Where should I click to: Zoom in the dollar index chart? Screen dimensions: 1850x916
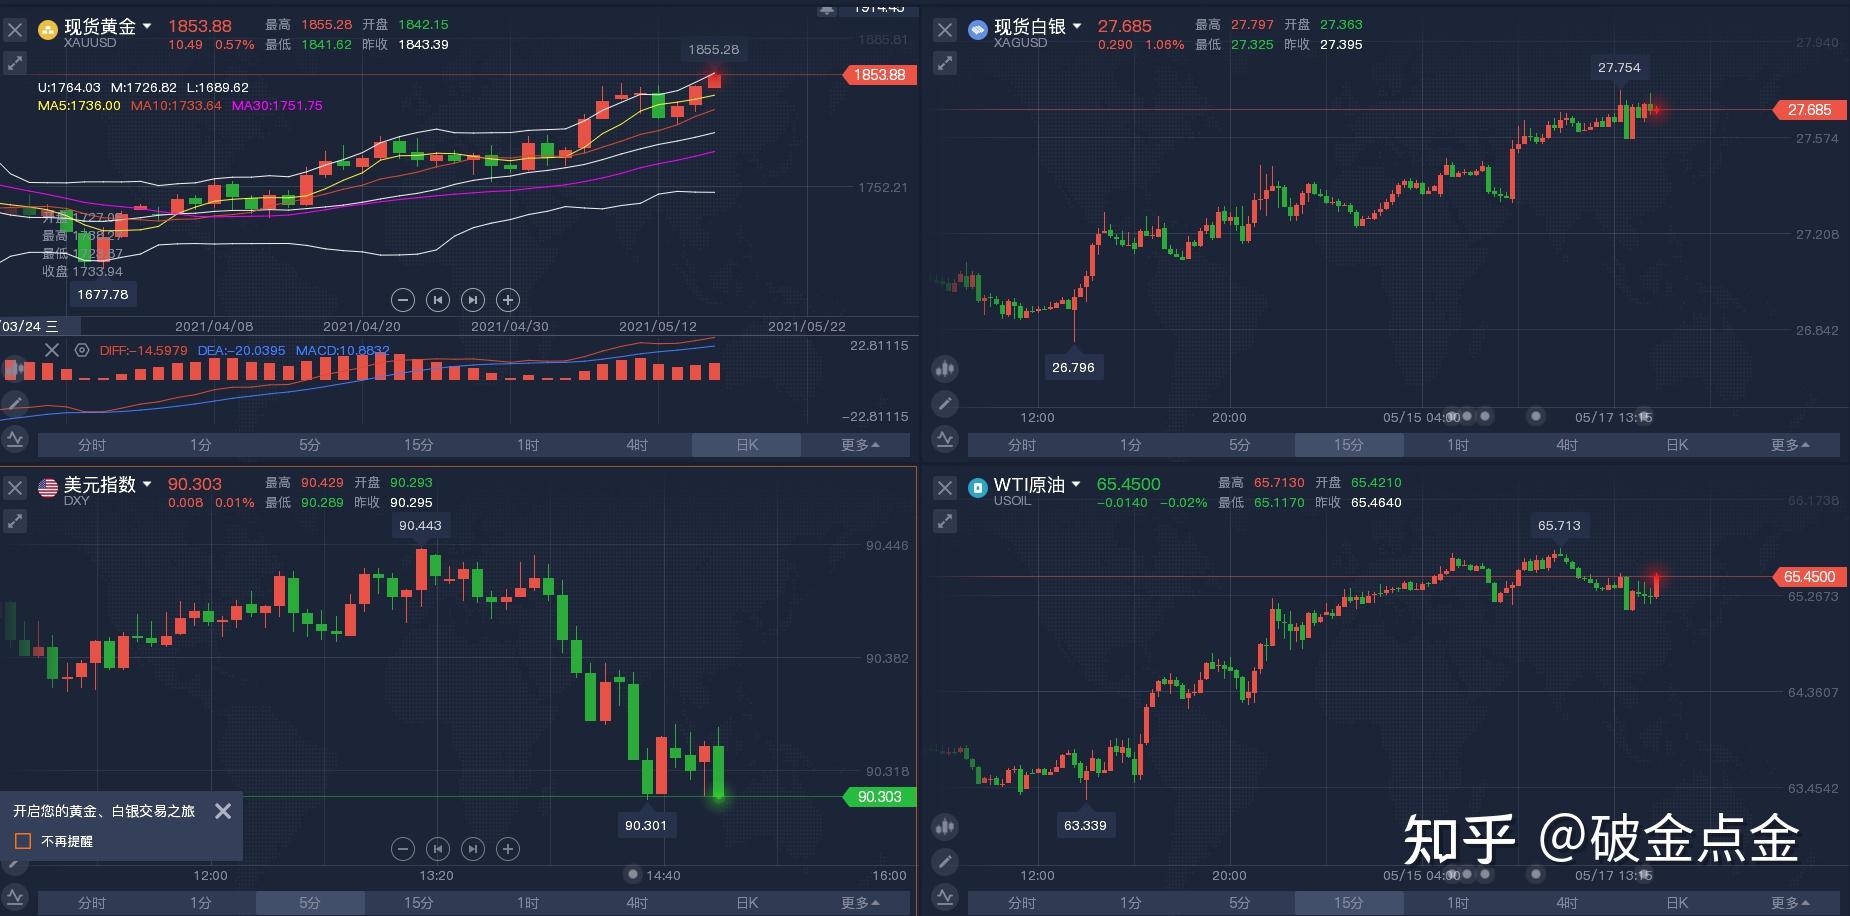coord(508,849)
